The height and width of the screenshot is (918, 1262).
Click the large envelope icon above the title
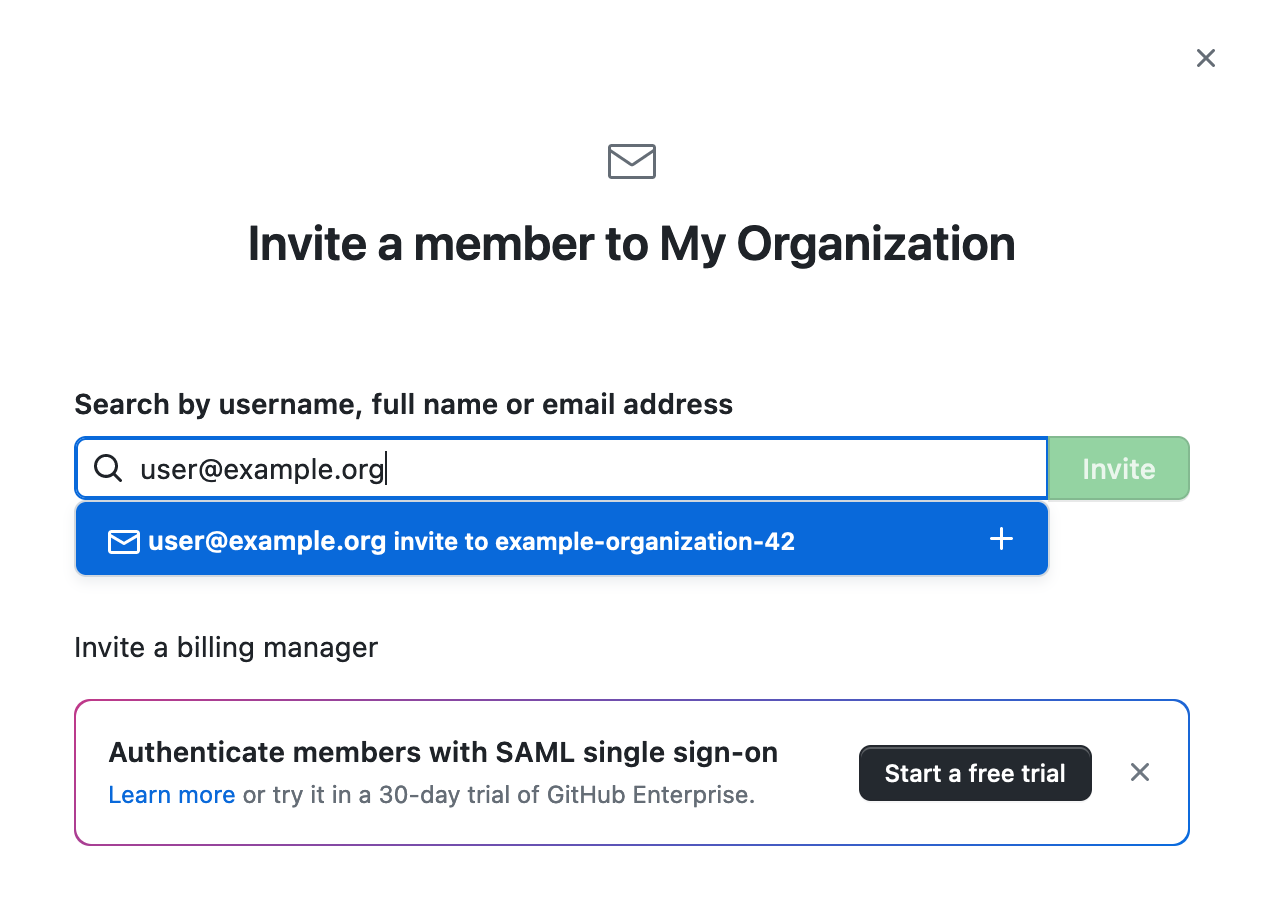point(632,161)
